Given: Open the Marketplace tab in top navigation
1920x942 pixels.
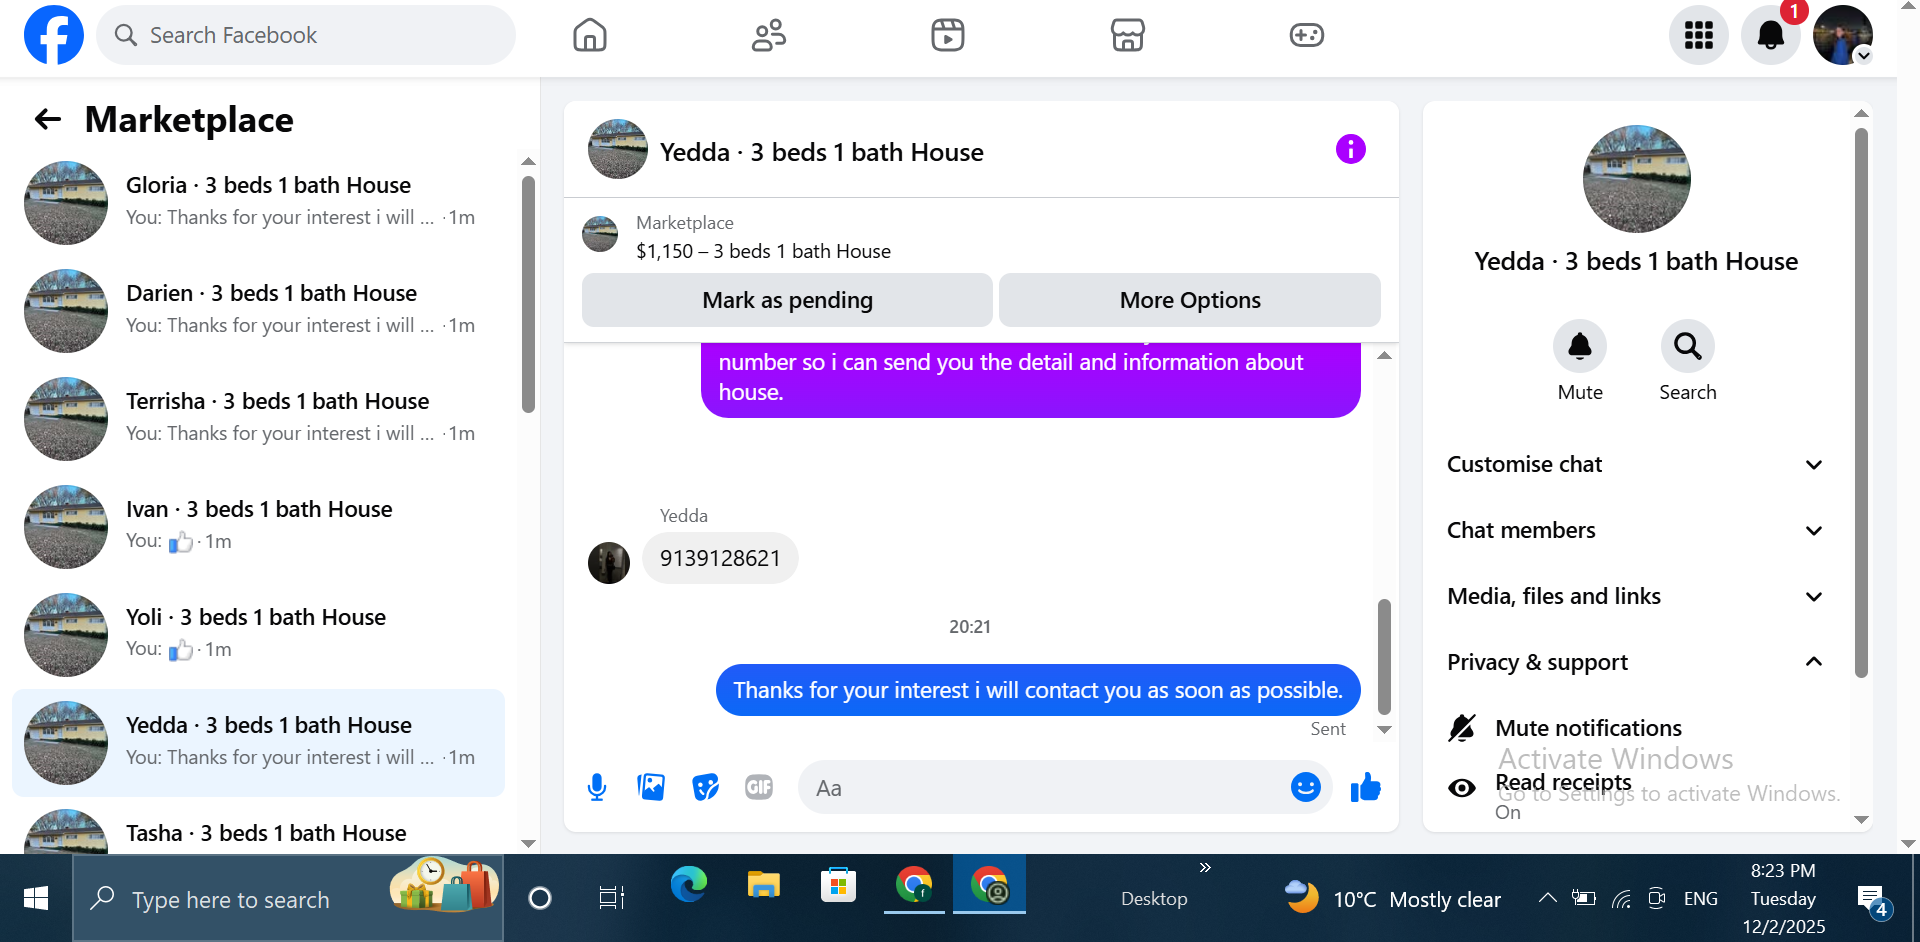Looking at the screenshot, I should [1127, 35].
